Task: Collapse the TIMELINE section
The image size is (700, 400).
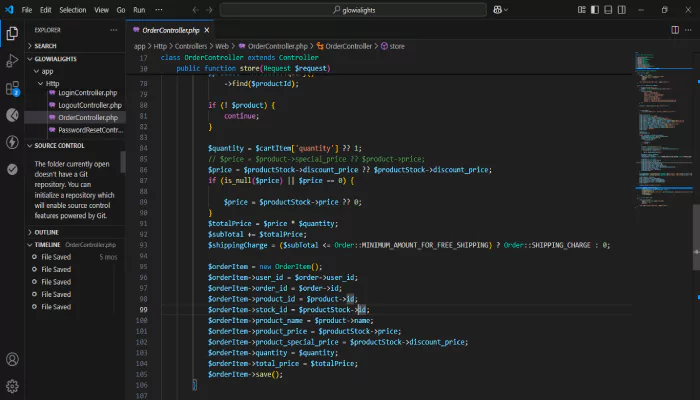Action: click(75, 245)
